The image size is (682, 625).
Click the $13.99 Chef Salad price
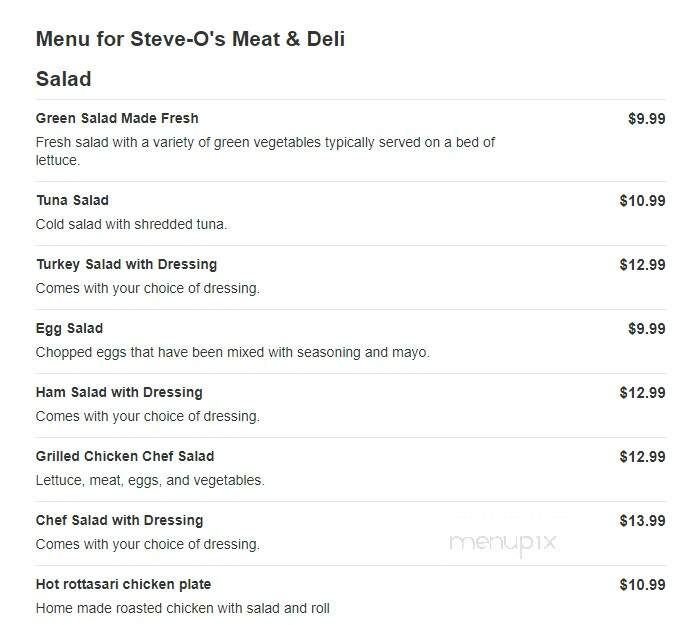point(642,521)
